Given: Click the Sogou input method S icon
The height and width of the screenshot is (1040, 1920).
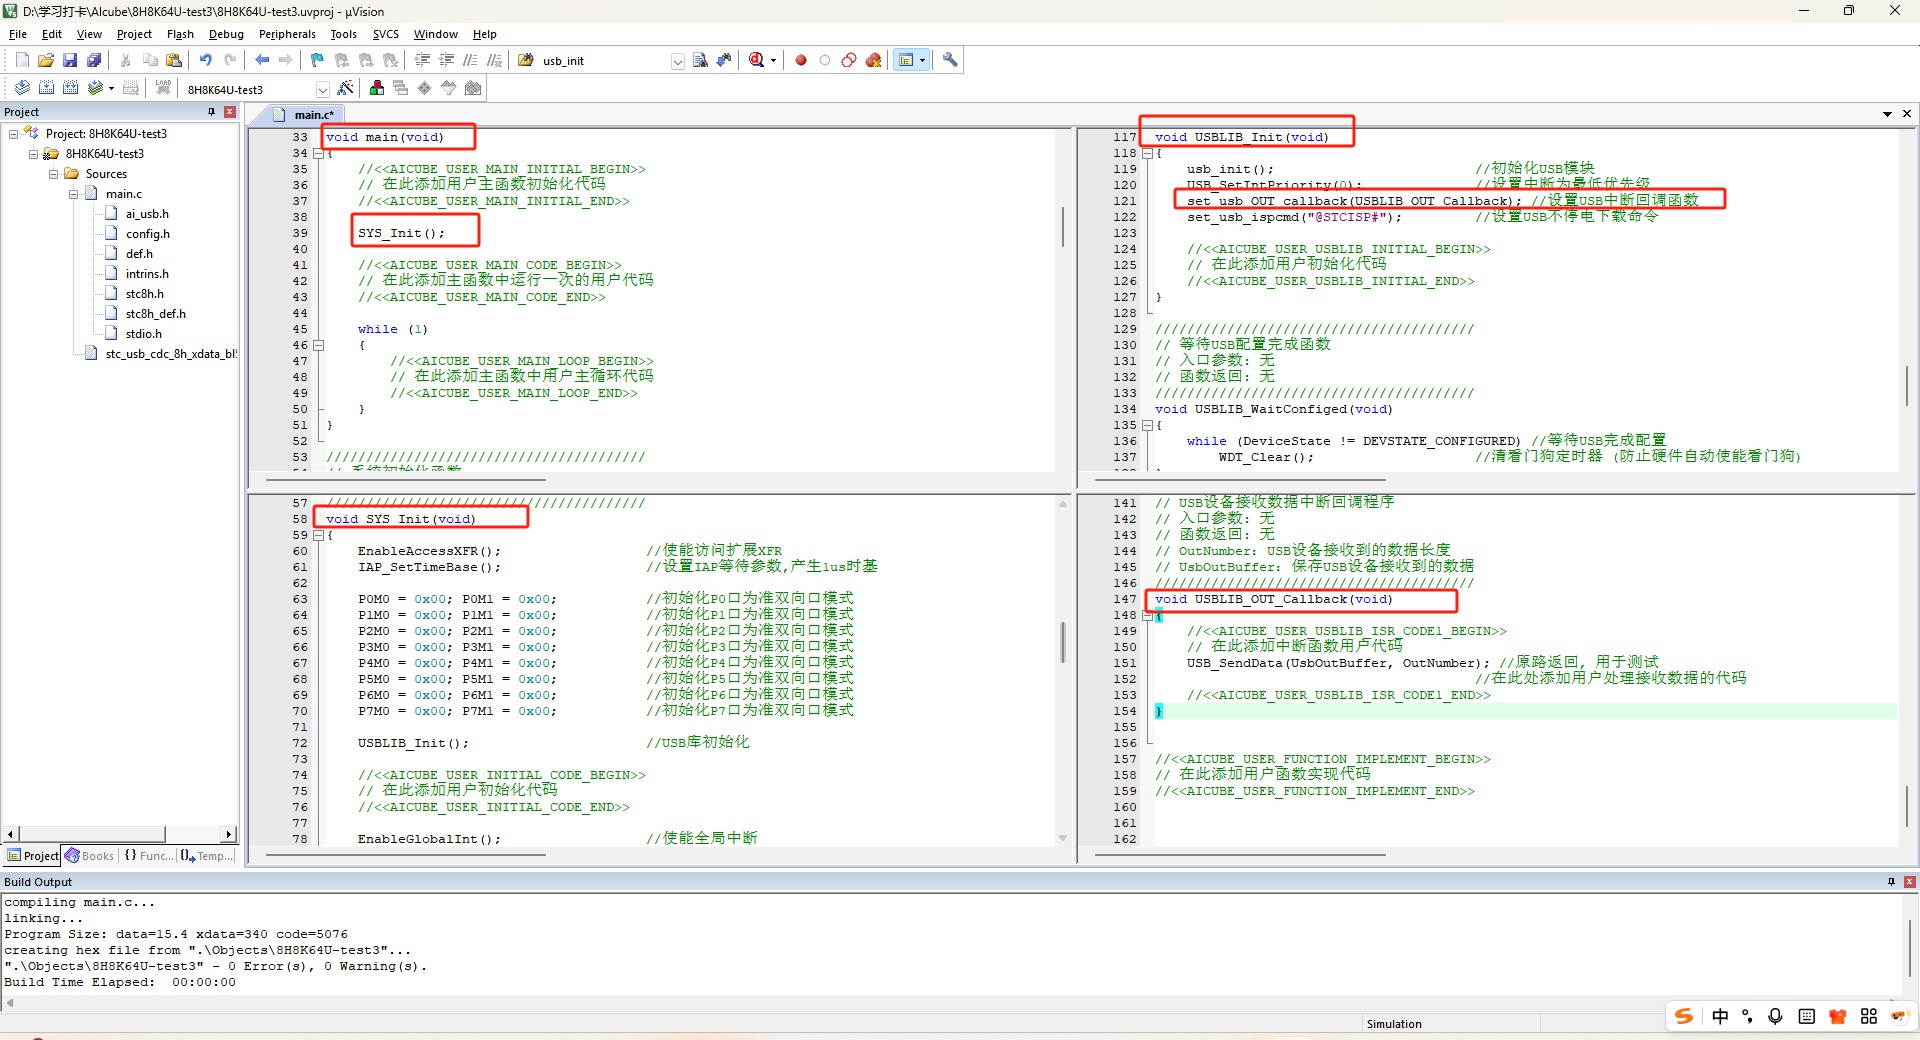Looking at the screenshot, I should coord(1684,1016).
